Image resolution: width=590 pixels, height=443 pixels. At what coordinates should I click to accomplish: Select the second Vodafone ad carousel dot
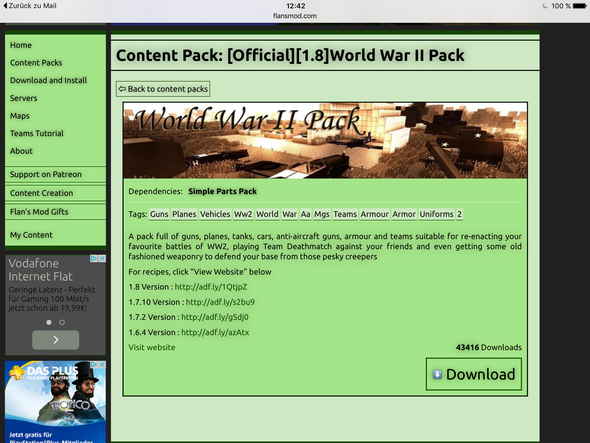coord(62,323)
